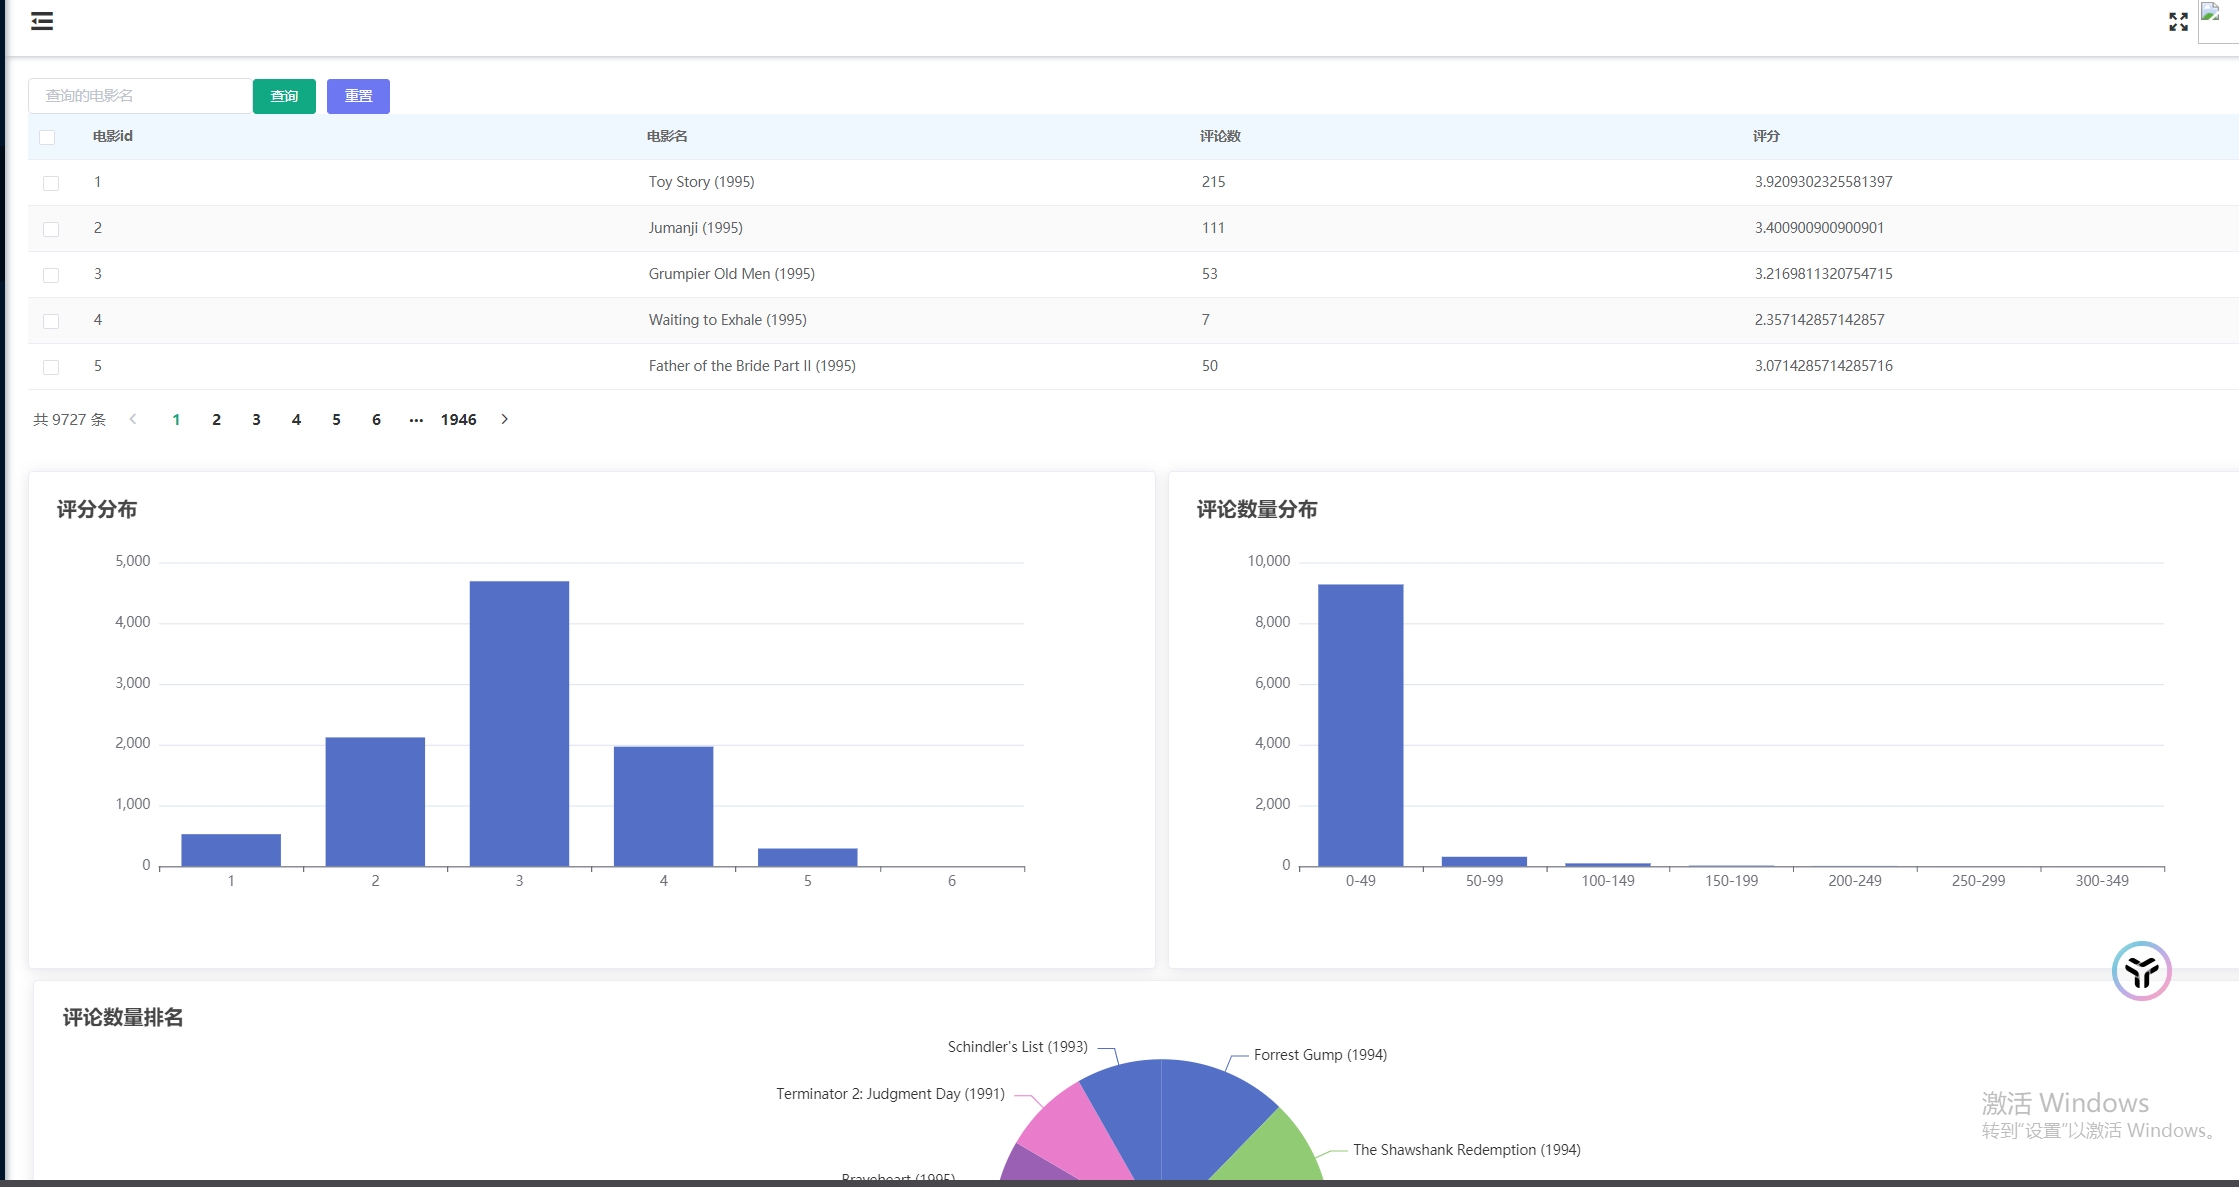Click rating bar 5 in 评分分布 chart
The height and width of the screenshot is (1187, 2239).
point(807,857)
